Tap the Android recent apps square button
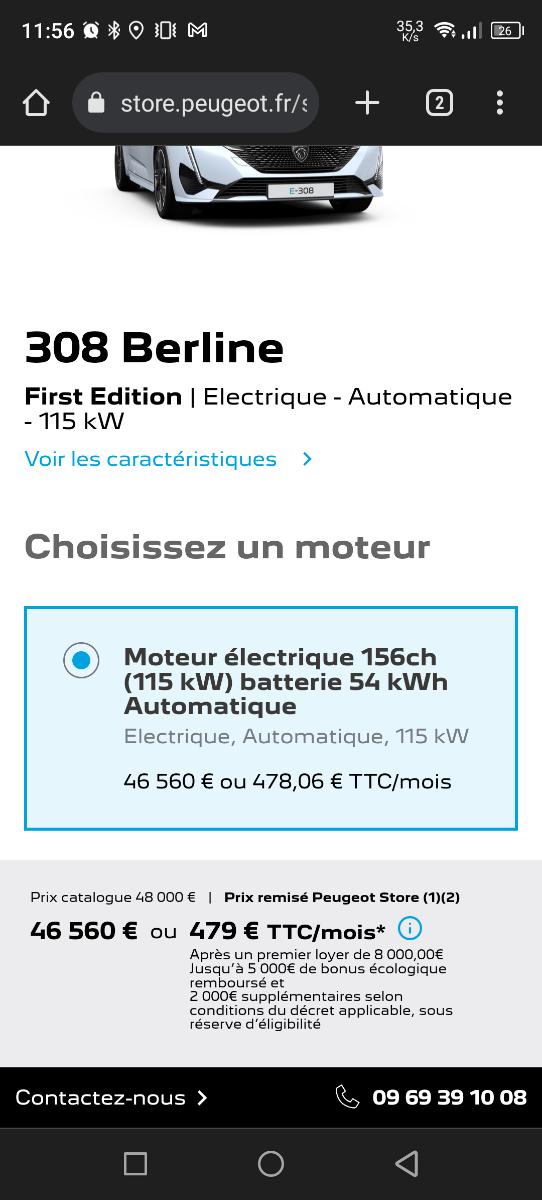The image size is (542, 1200). pyautogui.click(x=135, y=1163)
